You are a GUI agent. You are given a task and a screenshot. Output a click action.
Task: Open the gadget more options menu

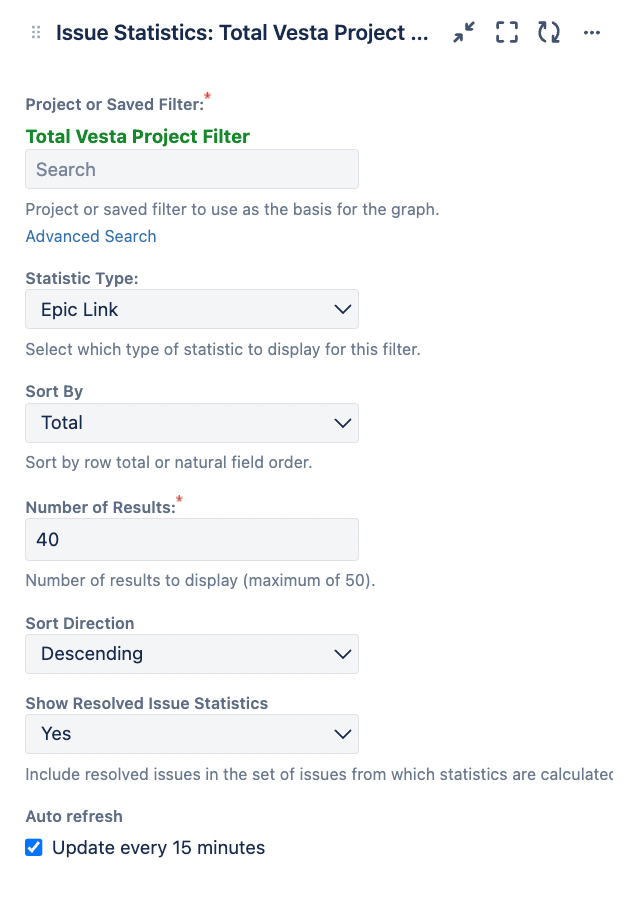[592, 32]
